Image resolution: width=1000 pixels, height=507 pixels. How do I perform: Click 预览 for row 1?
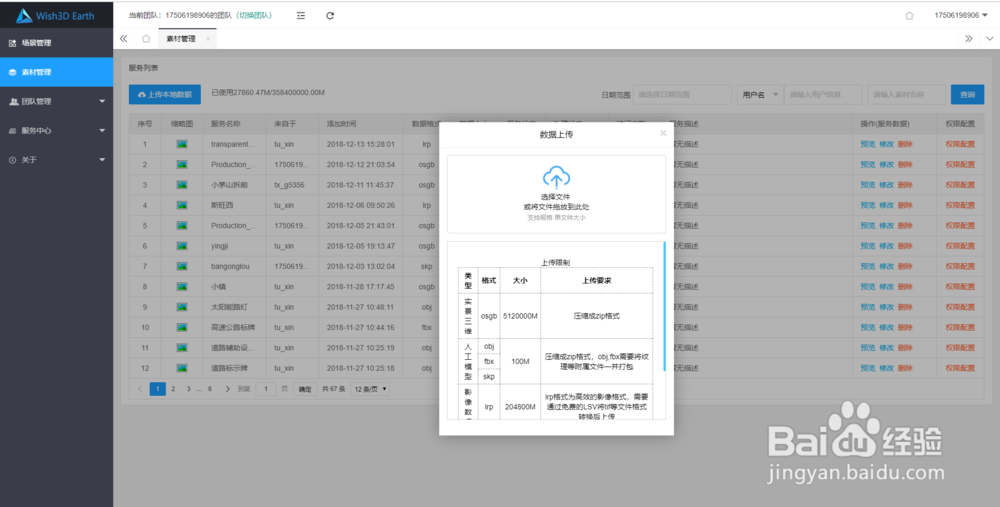click(x=867, y=144)
